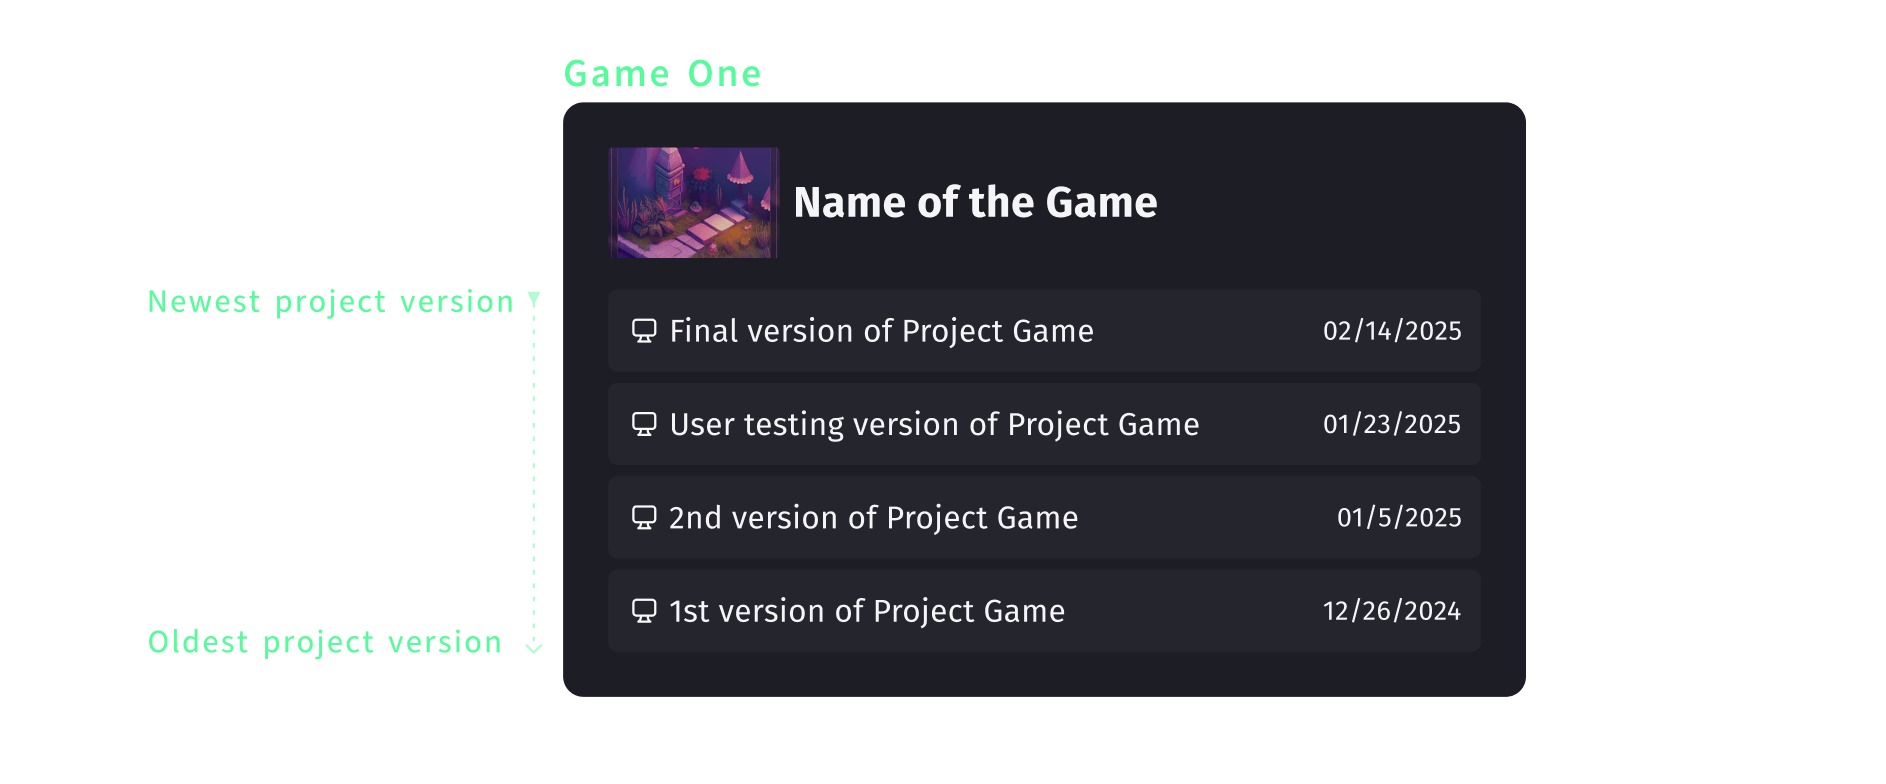Click the dotted timeline between version labels
This screenshot has width=1886, height=784.
tap(534, 470)
